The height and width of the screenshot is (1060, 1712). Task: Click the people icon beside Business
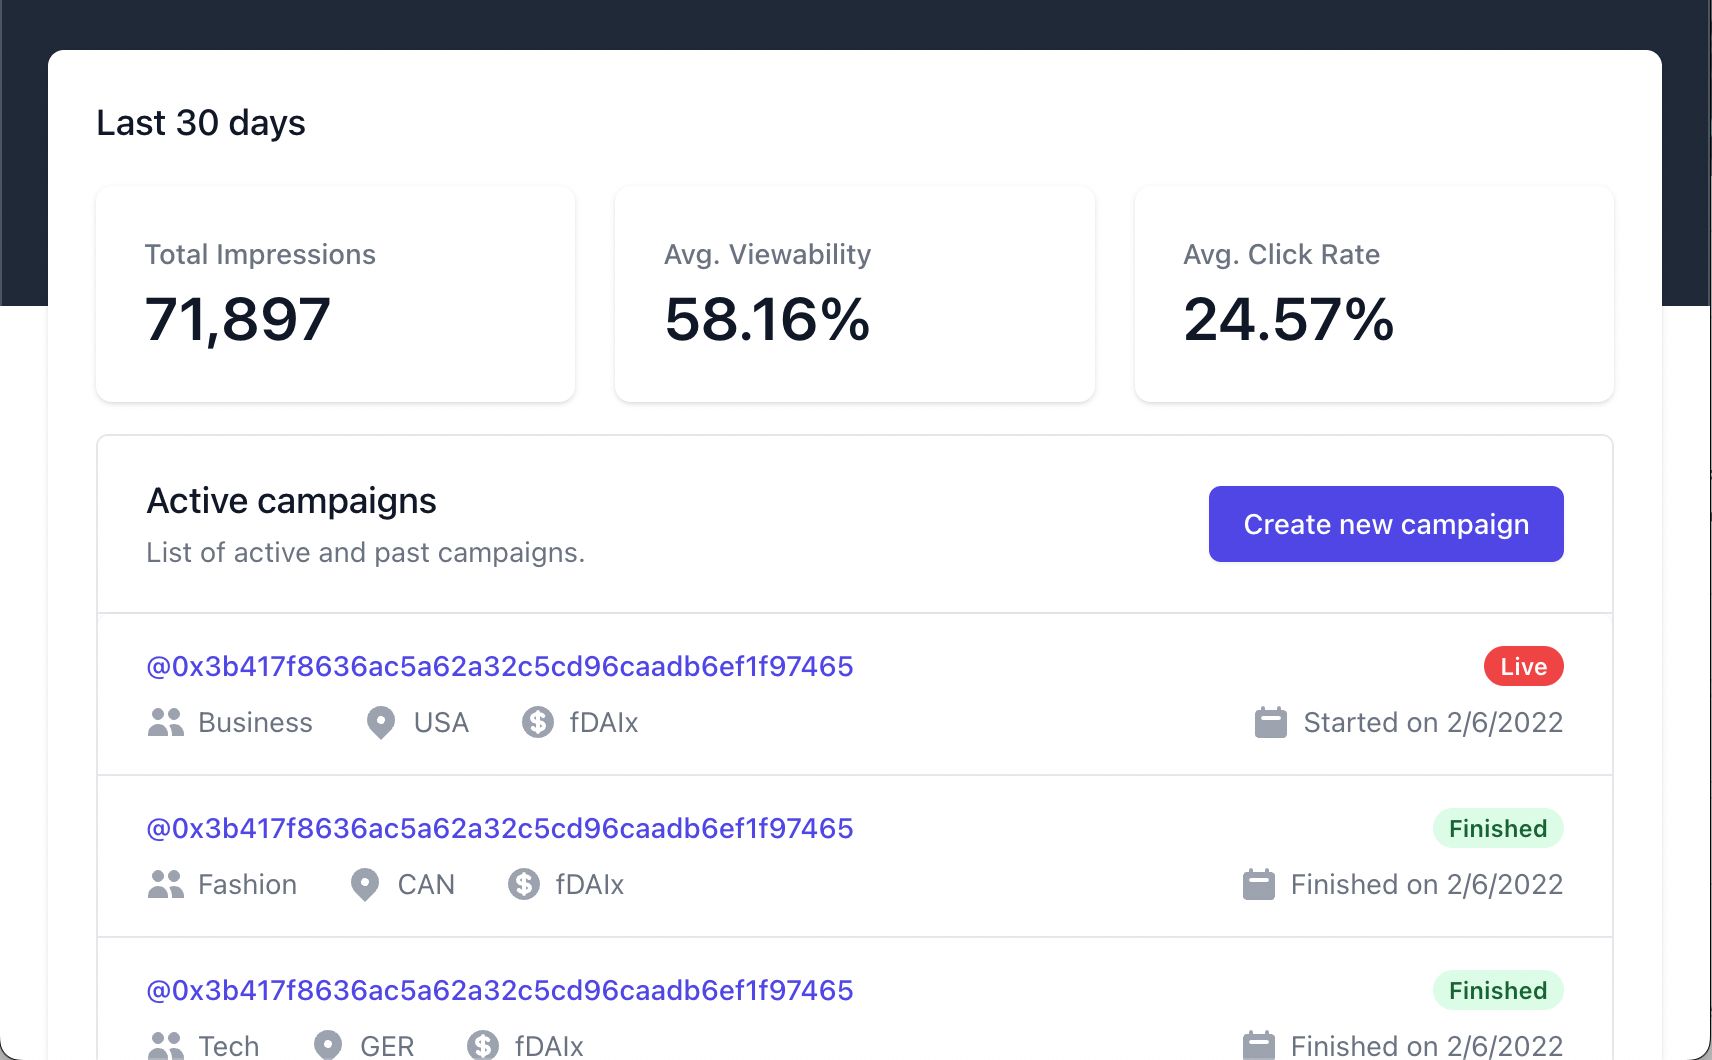click(166, 722)
